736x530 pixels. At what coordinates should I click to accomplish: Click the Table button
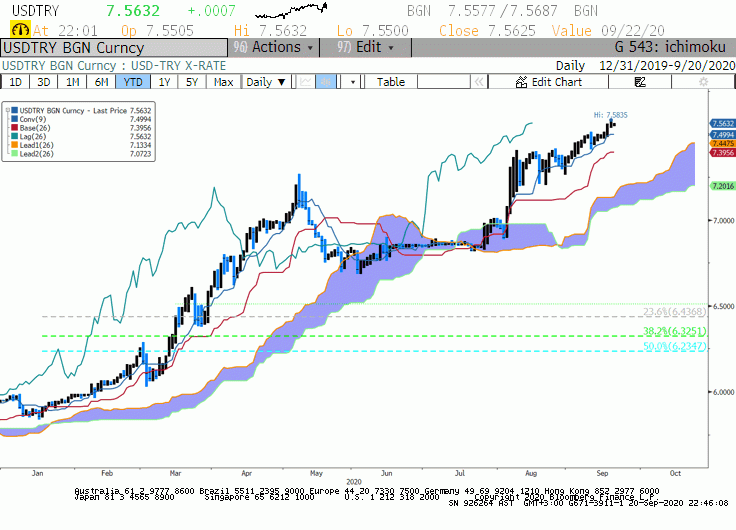tap(391, 82)
